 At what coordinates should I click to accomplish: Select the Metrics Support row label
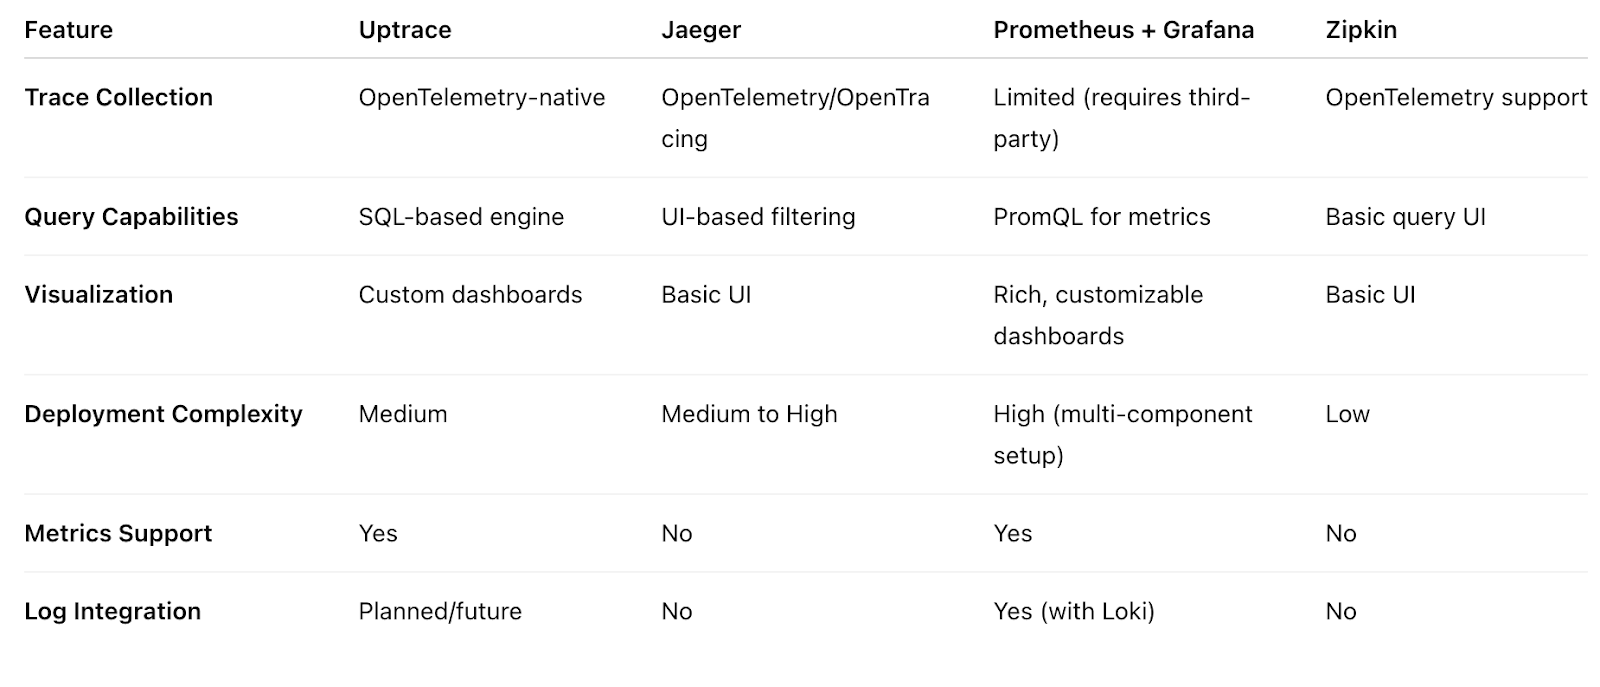[118, 534]
